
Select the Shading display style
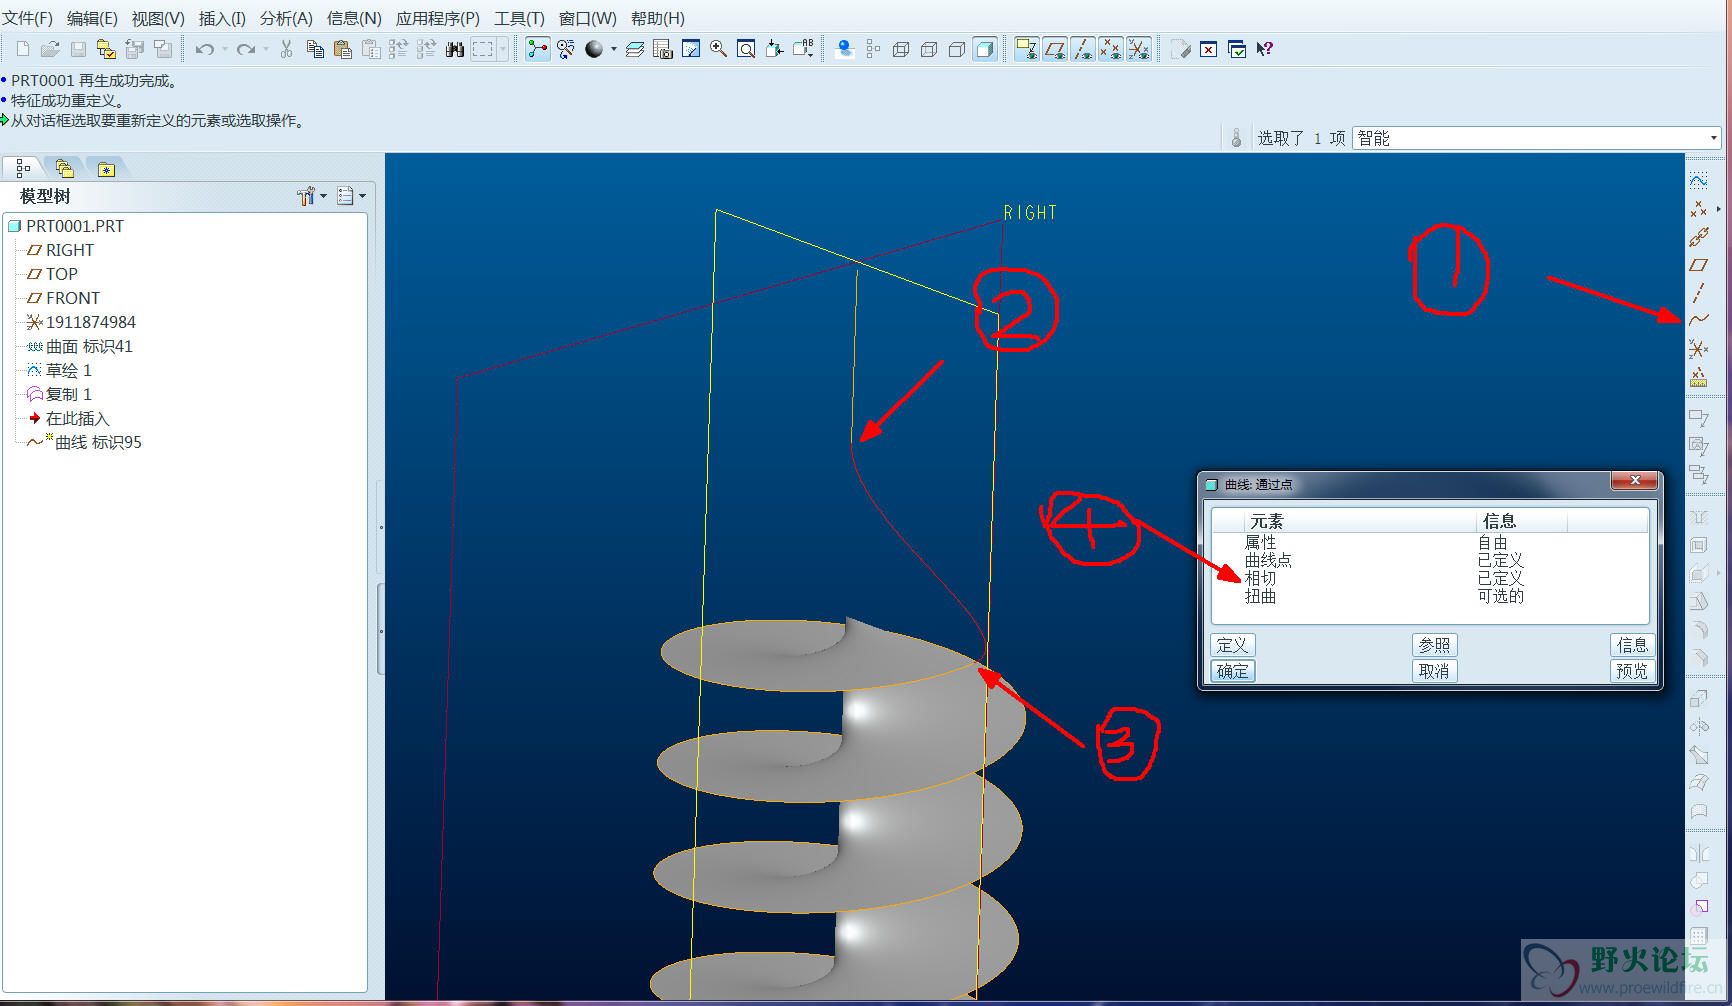(984, 49)
